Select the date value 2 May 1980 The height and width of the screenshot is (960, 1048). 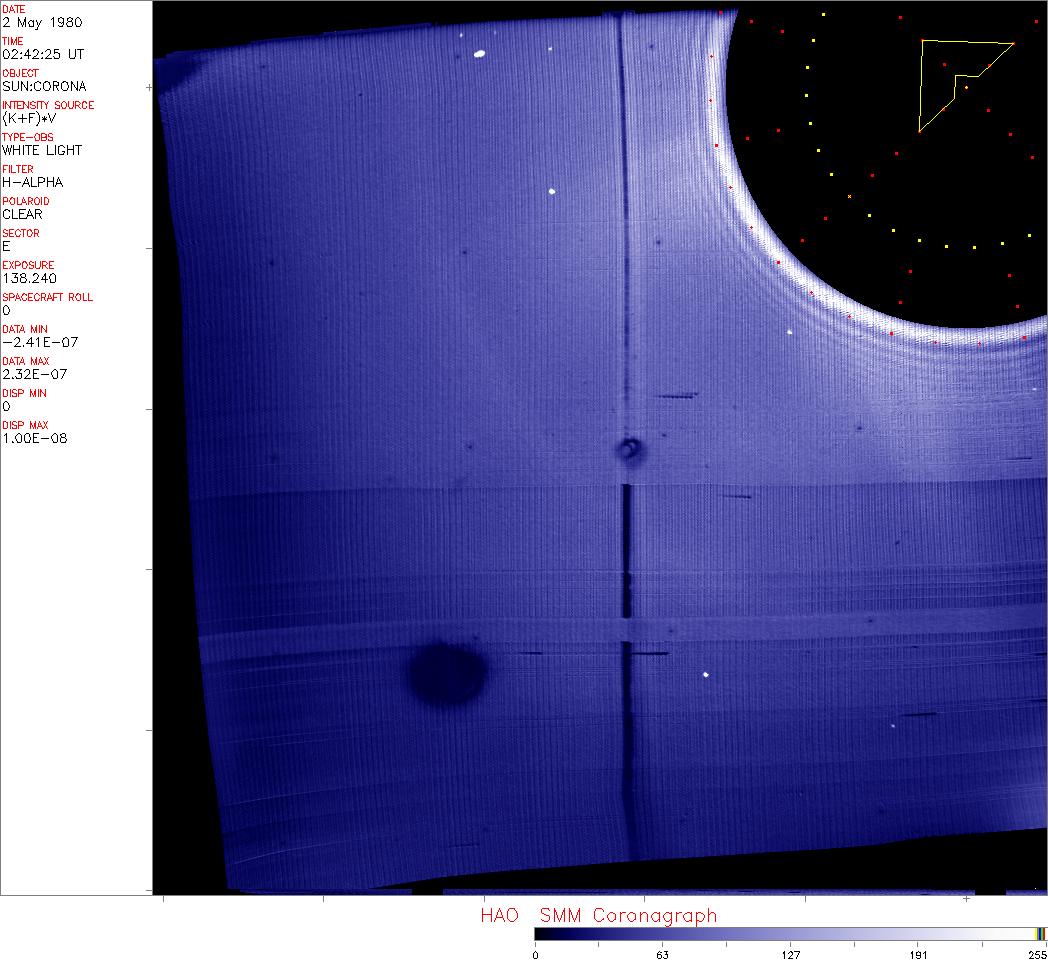click(x=43, y=22)
